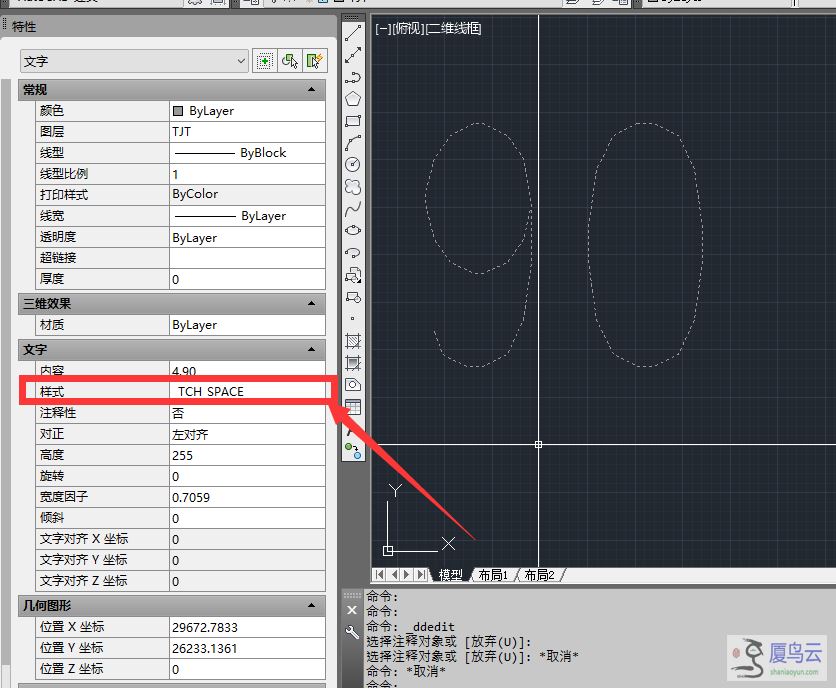Click the Select Objects icon
Viewport: 836px width, 688px height.
(x=290, y=61)
